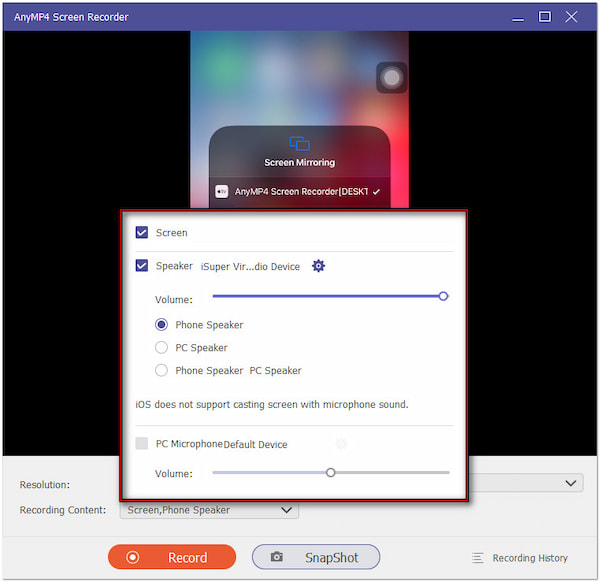Tap the Apple TV icon beside AnyMP4 Screen Recorder
This screenshot has height=582, width=600.
(222, 191)
